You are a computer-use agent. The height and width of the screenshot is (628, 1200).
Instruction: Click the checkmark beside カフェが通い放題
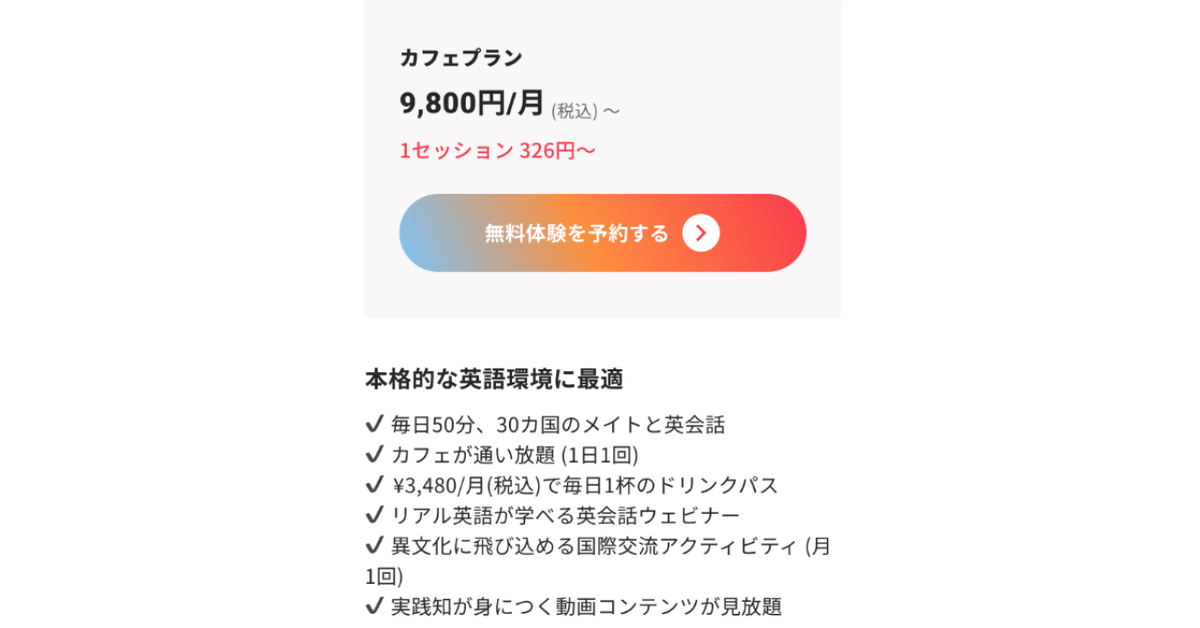375,454
